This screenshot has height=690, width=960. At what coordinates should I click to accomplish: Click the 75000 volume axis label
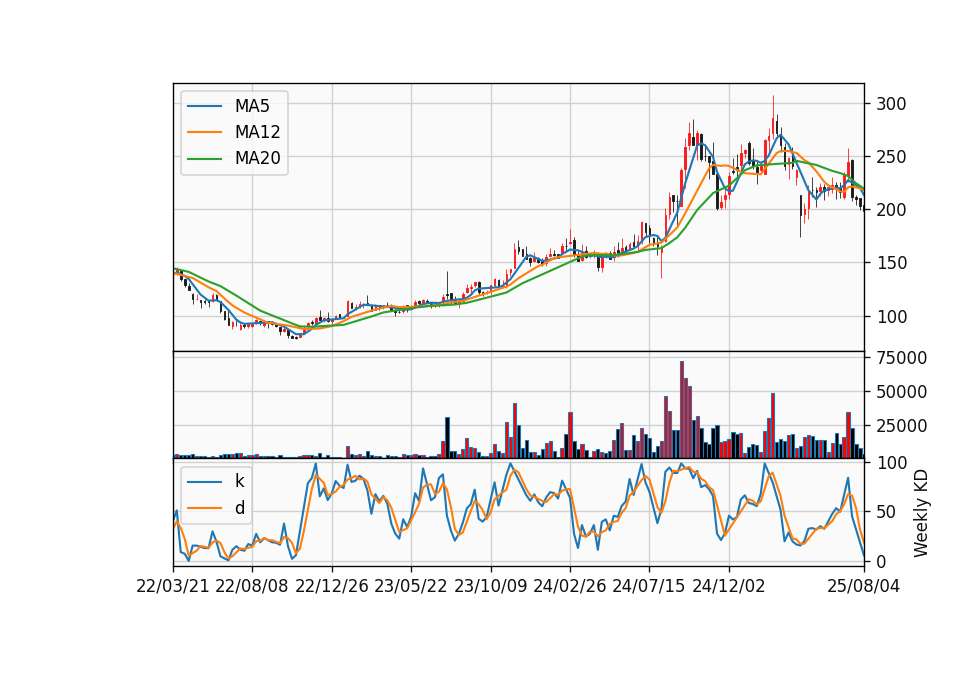coord(901,358)
